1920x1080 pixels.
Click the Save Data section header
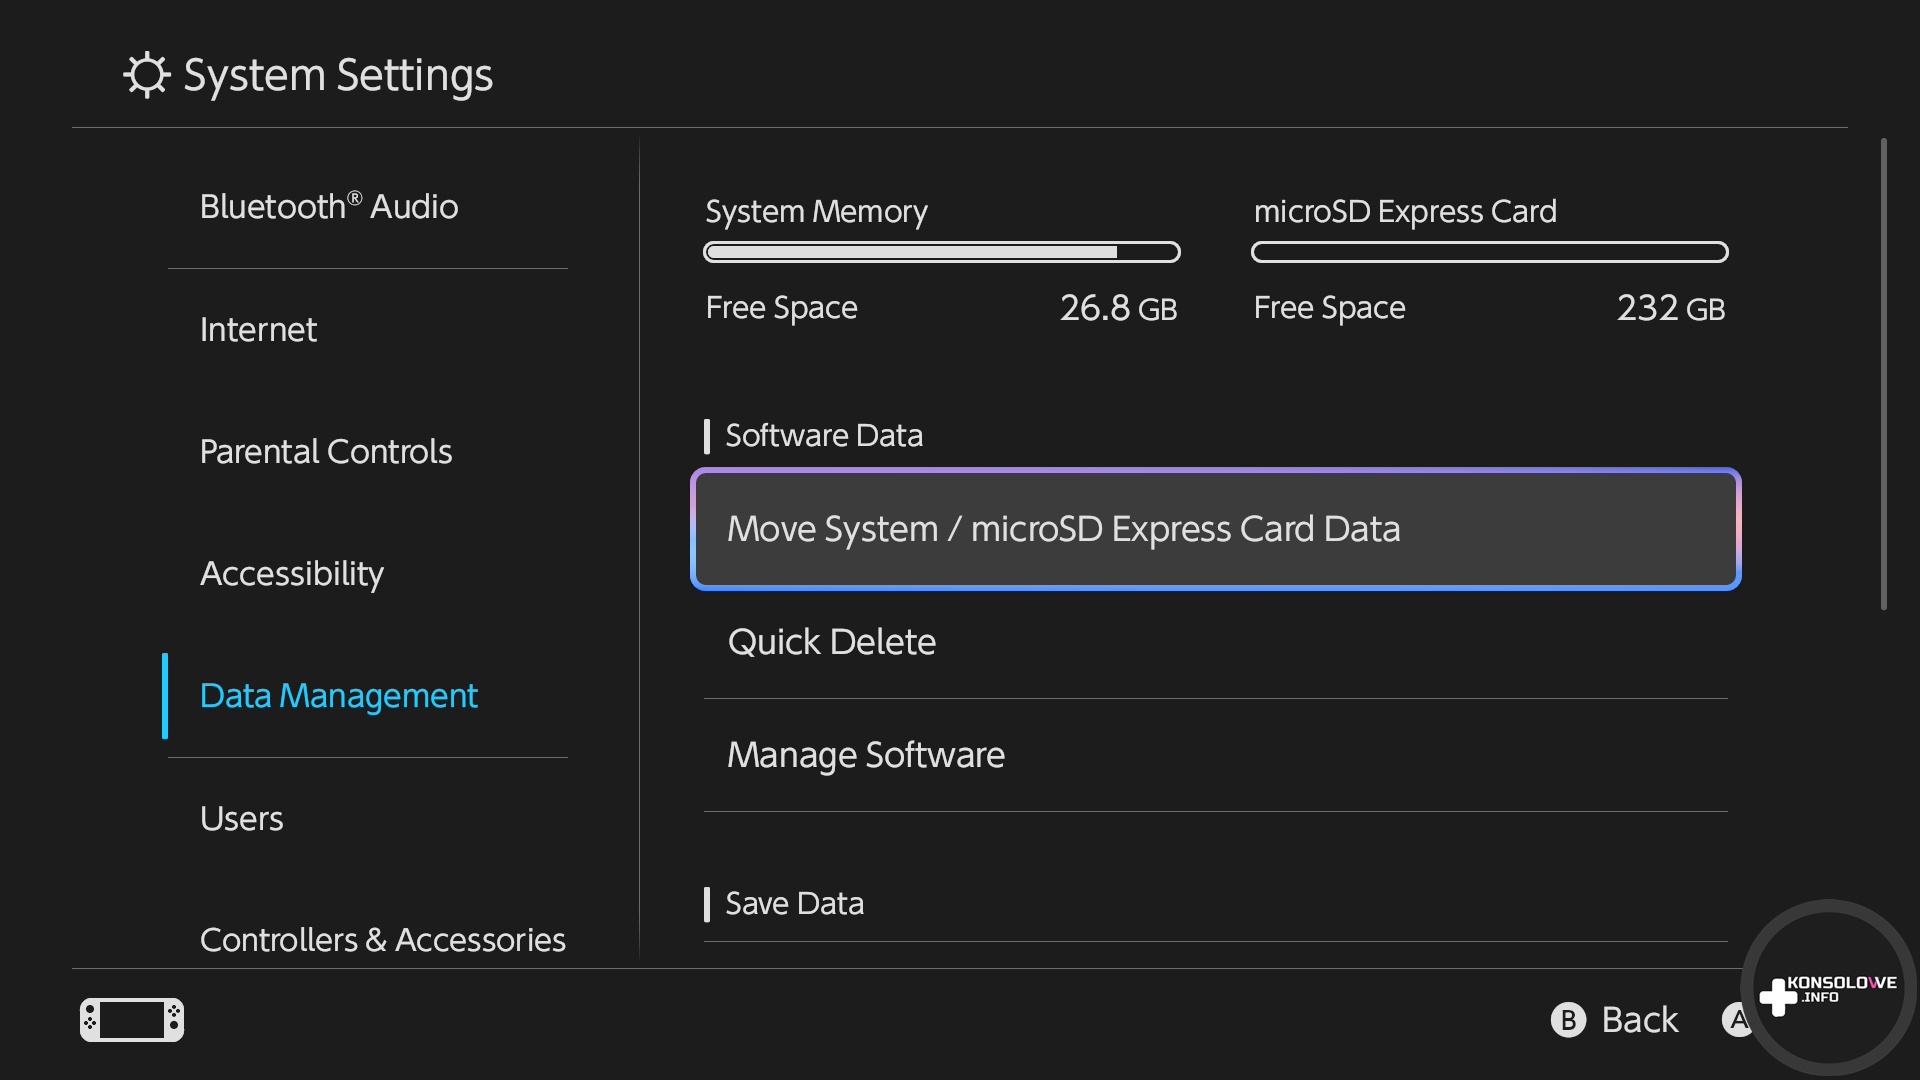(x=794, y=904)
